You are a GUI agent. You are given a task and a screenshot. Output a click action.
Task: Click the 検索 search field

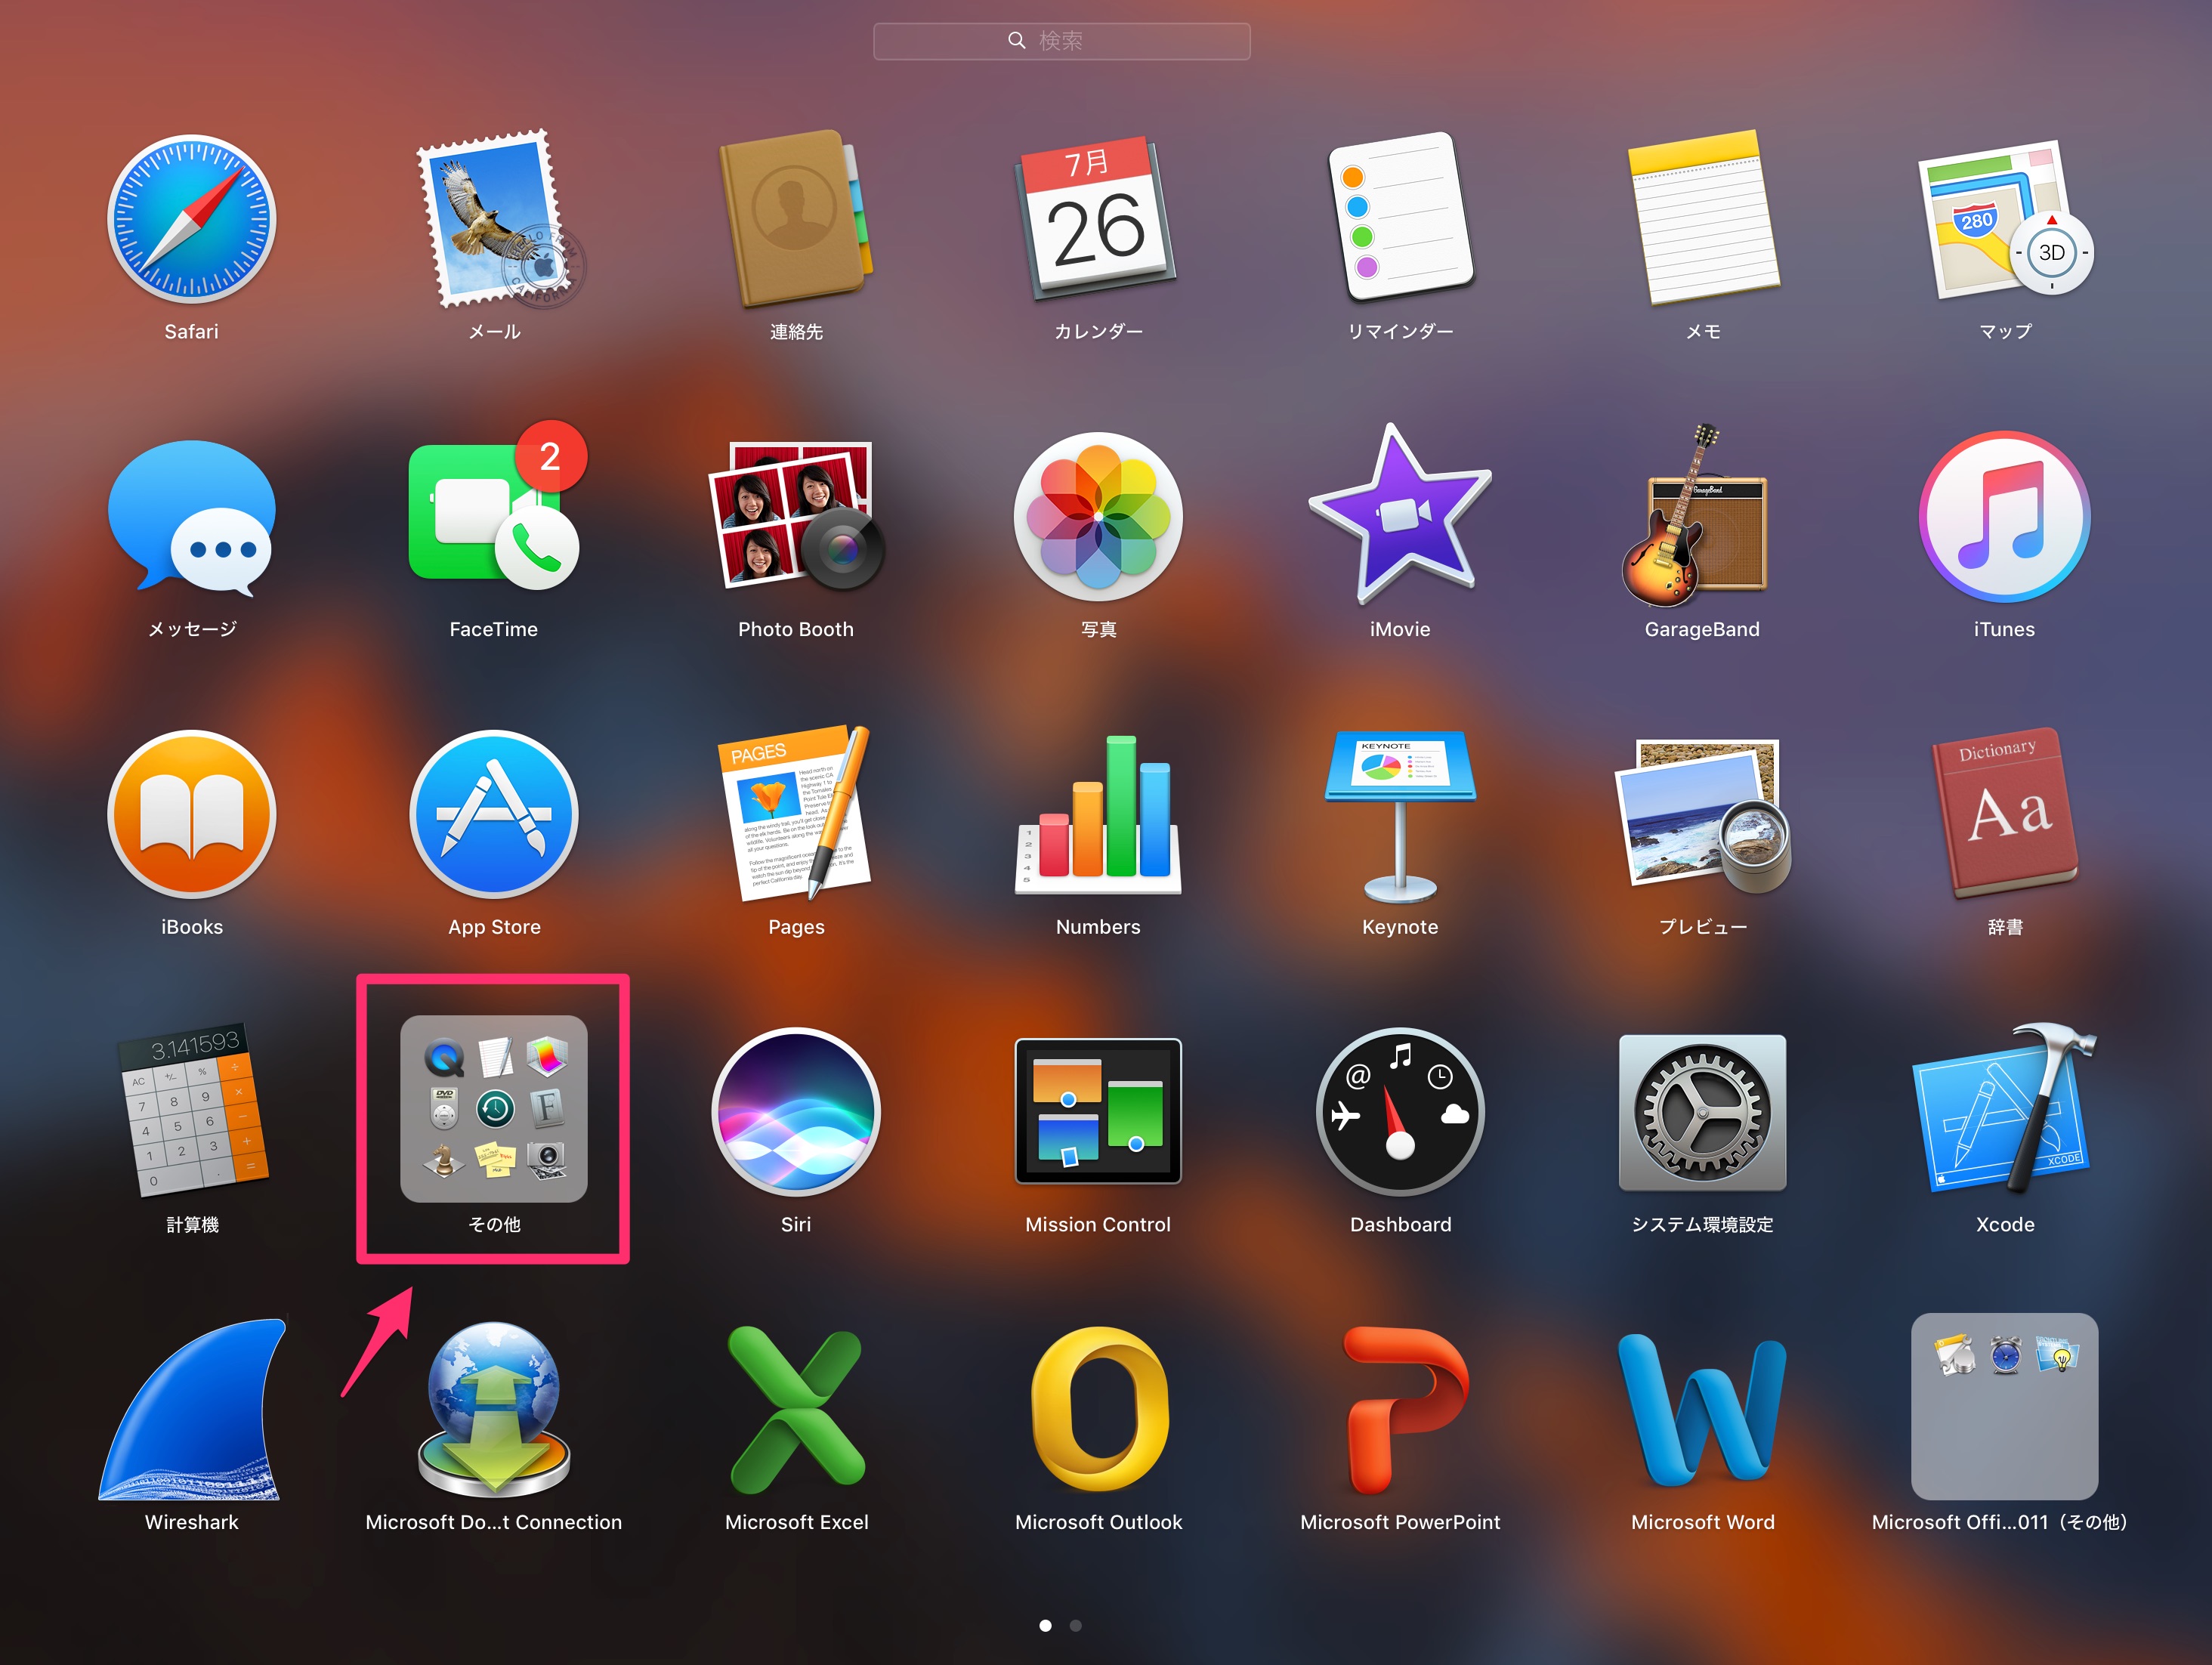[x=1061, y=41]
